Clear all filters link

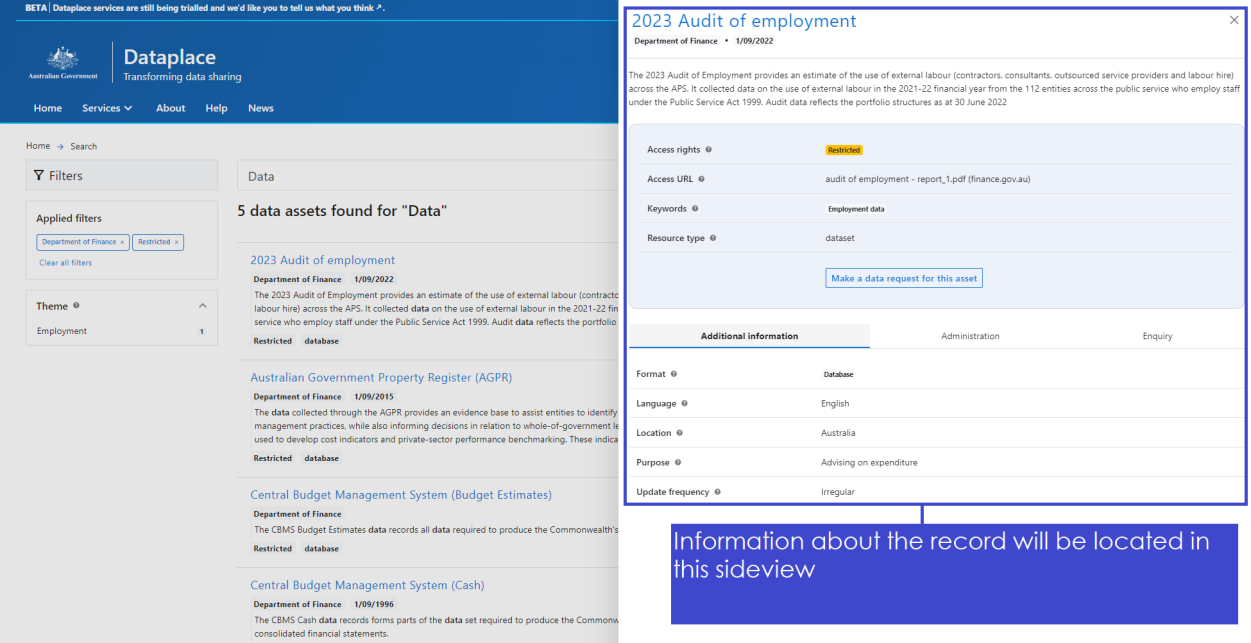(x=65, y=263)
